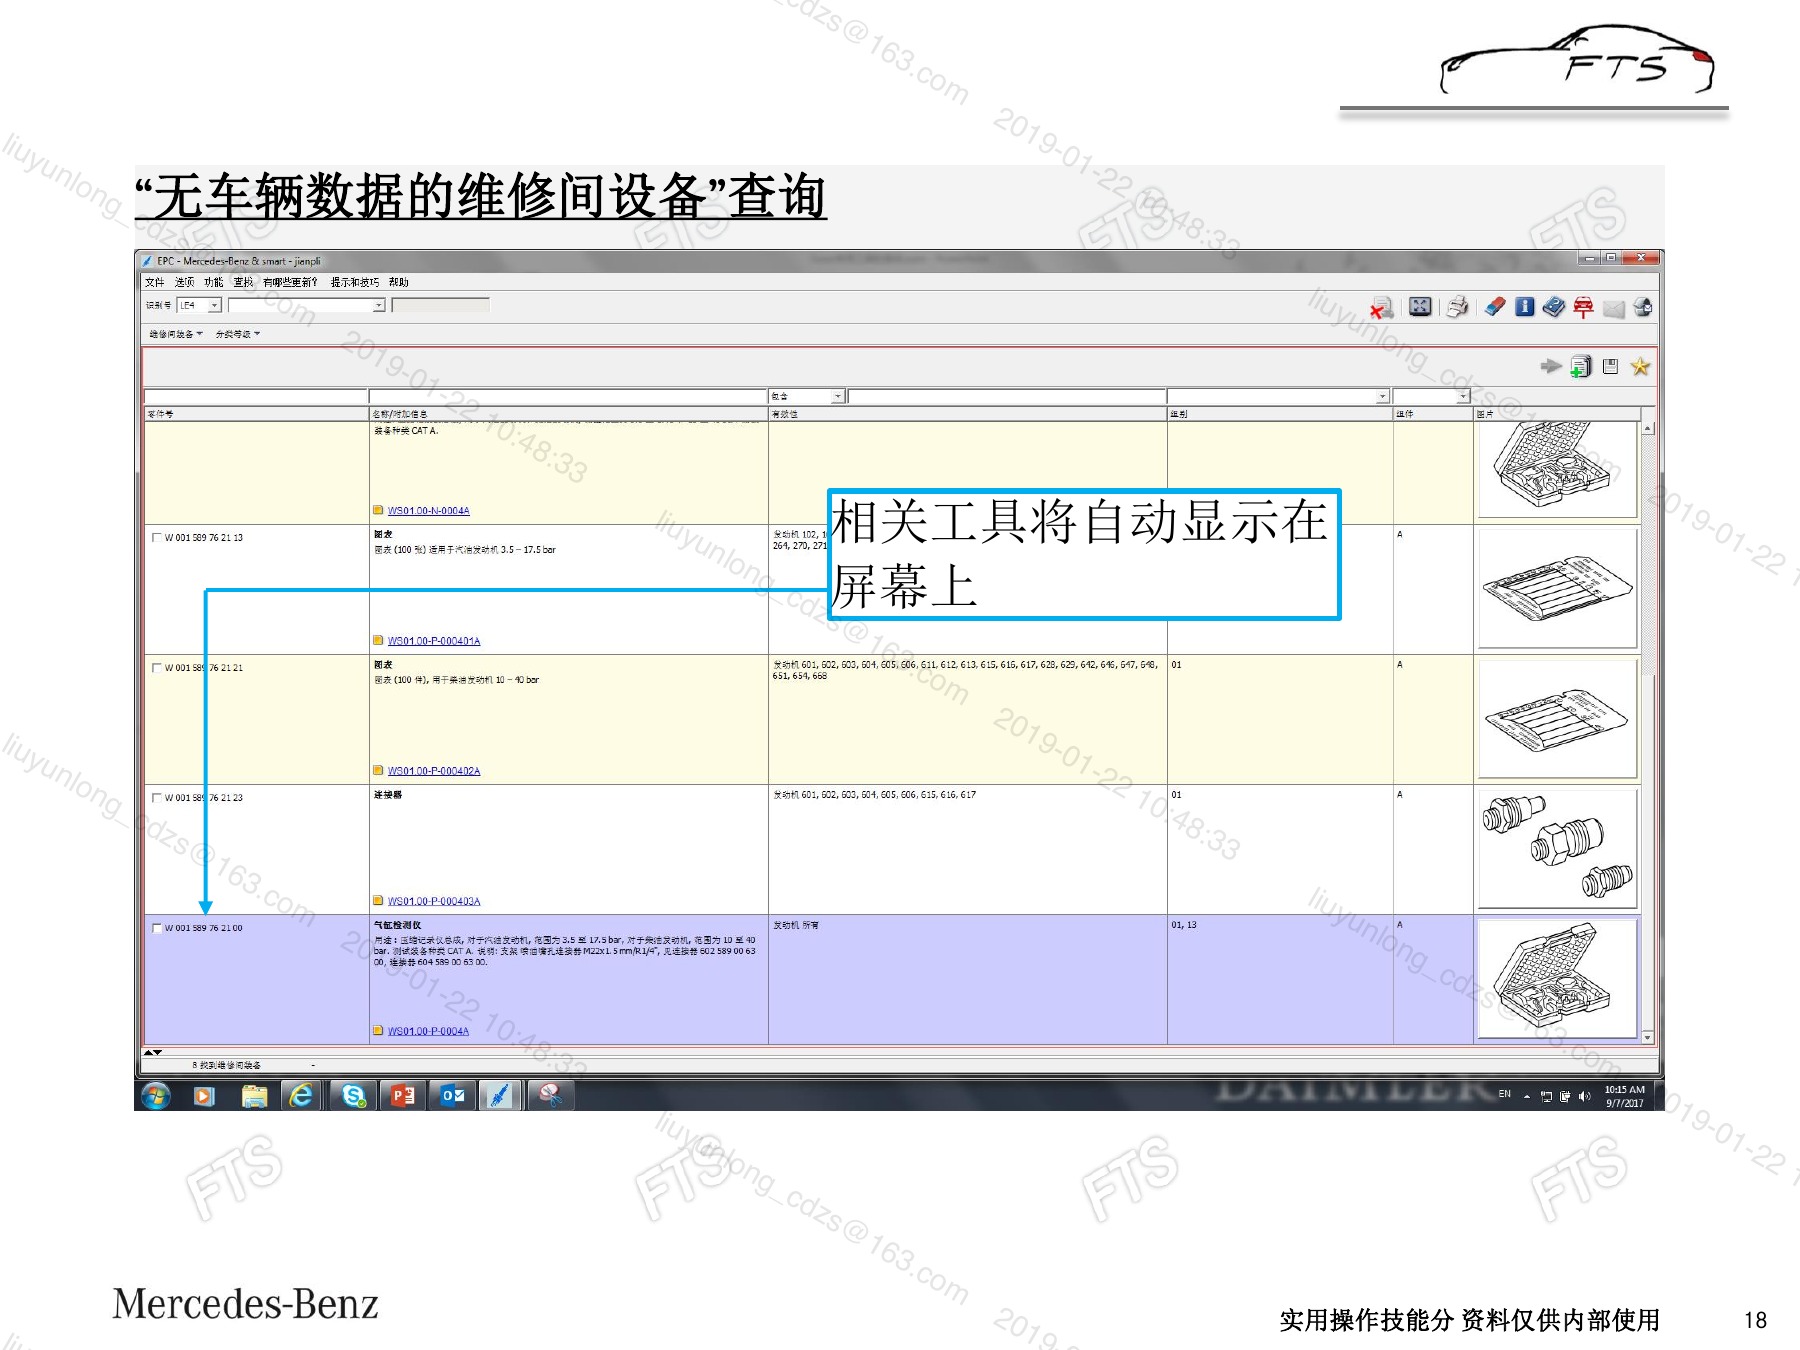
Task: Expand the 维修间设备 dropdown menu
Action: 176,334
